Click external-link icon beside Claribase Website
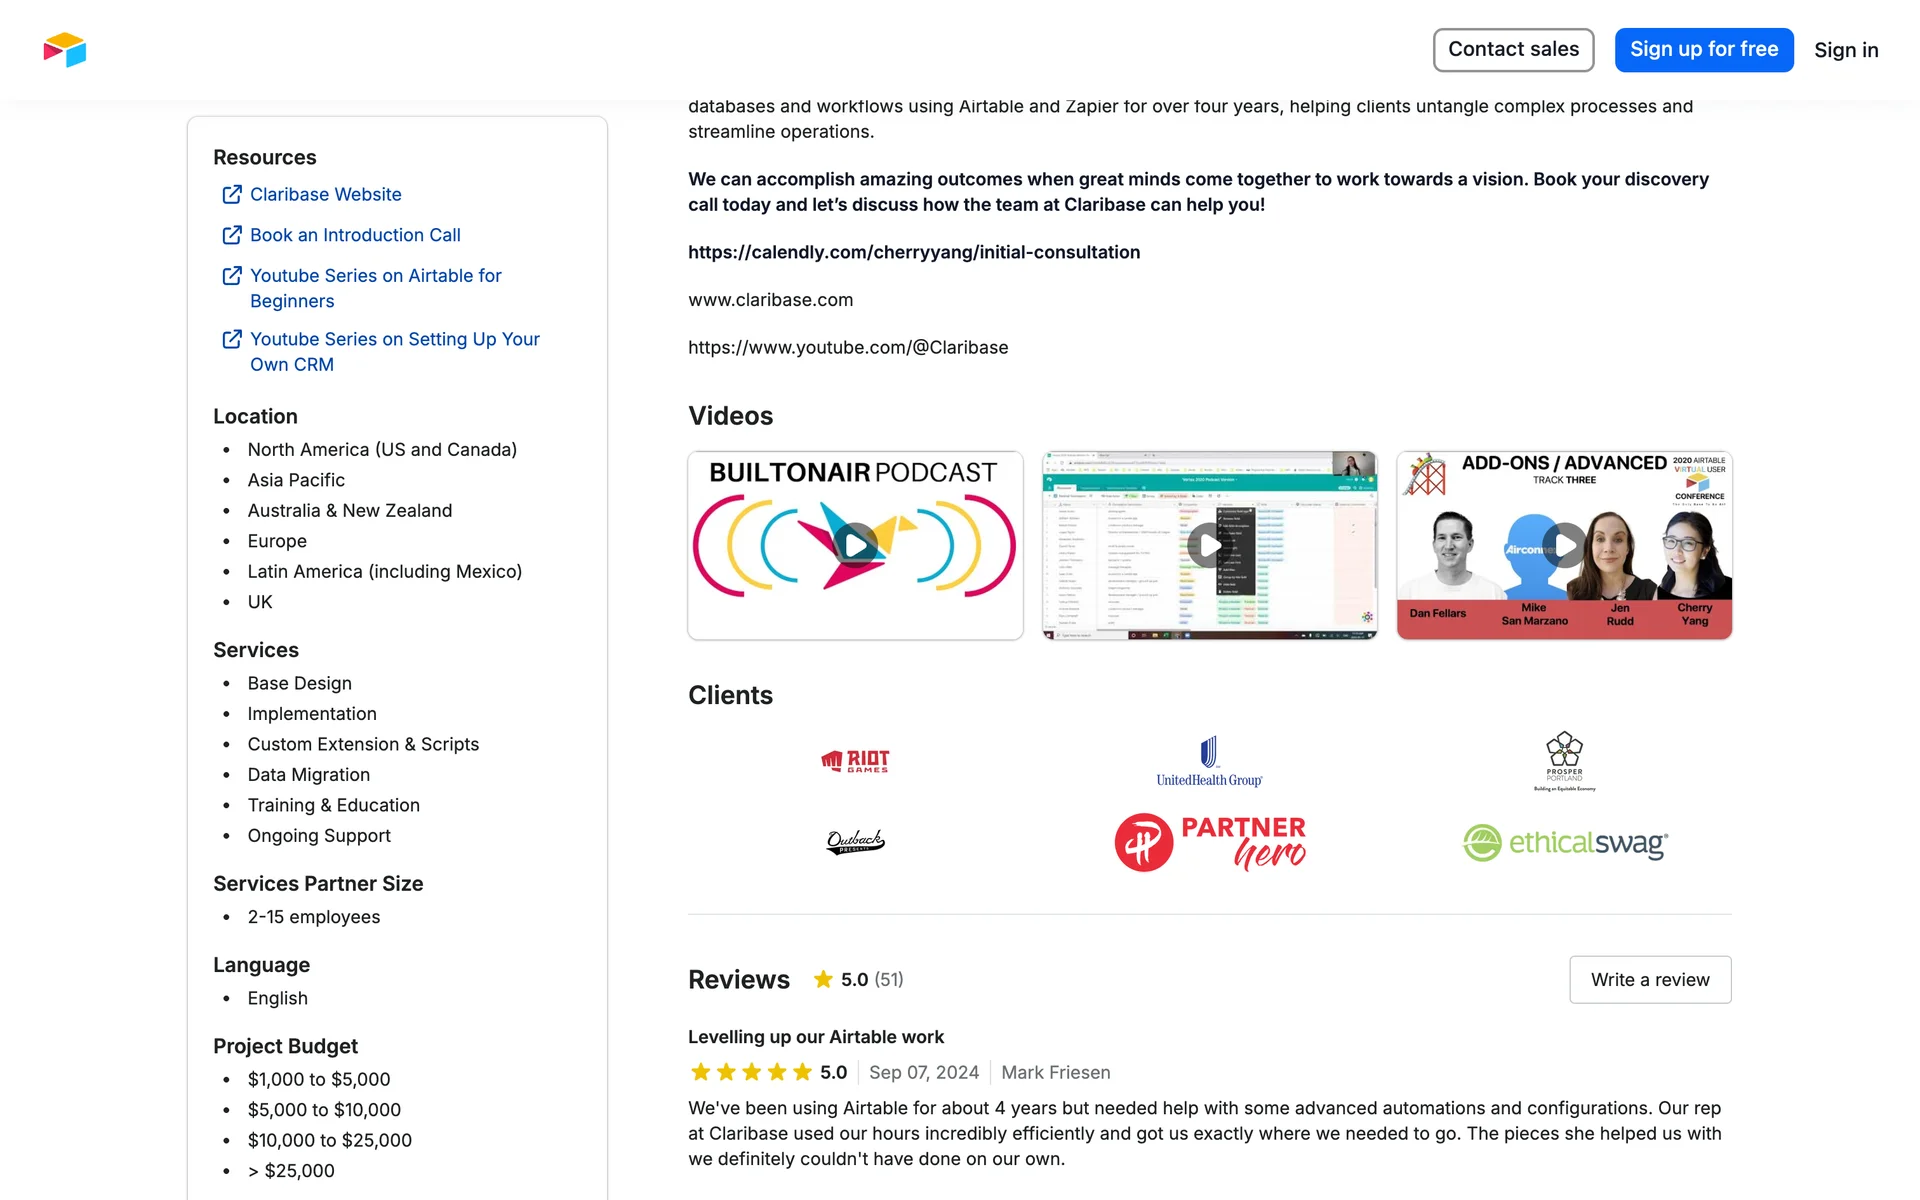The width and height of the screenshot is (1920, 1200). (x=232, y=195)
